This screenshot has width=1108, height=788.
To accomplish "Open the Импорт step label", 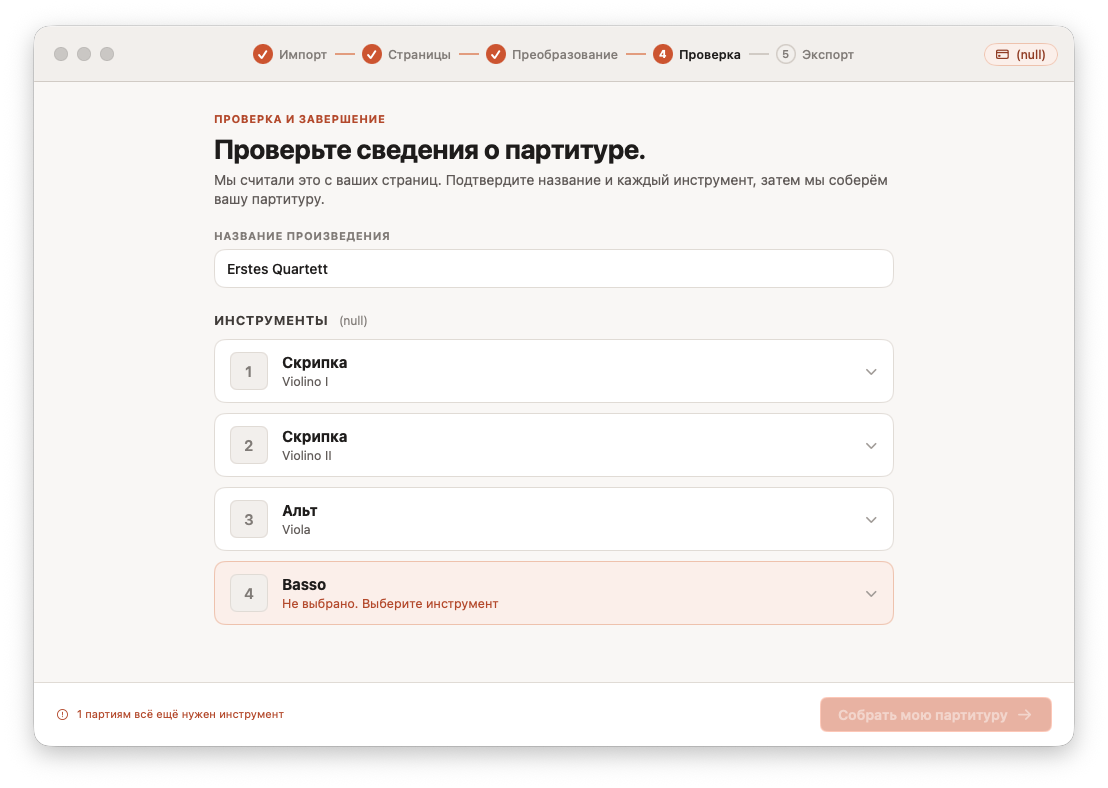I will coord(302,54).
